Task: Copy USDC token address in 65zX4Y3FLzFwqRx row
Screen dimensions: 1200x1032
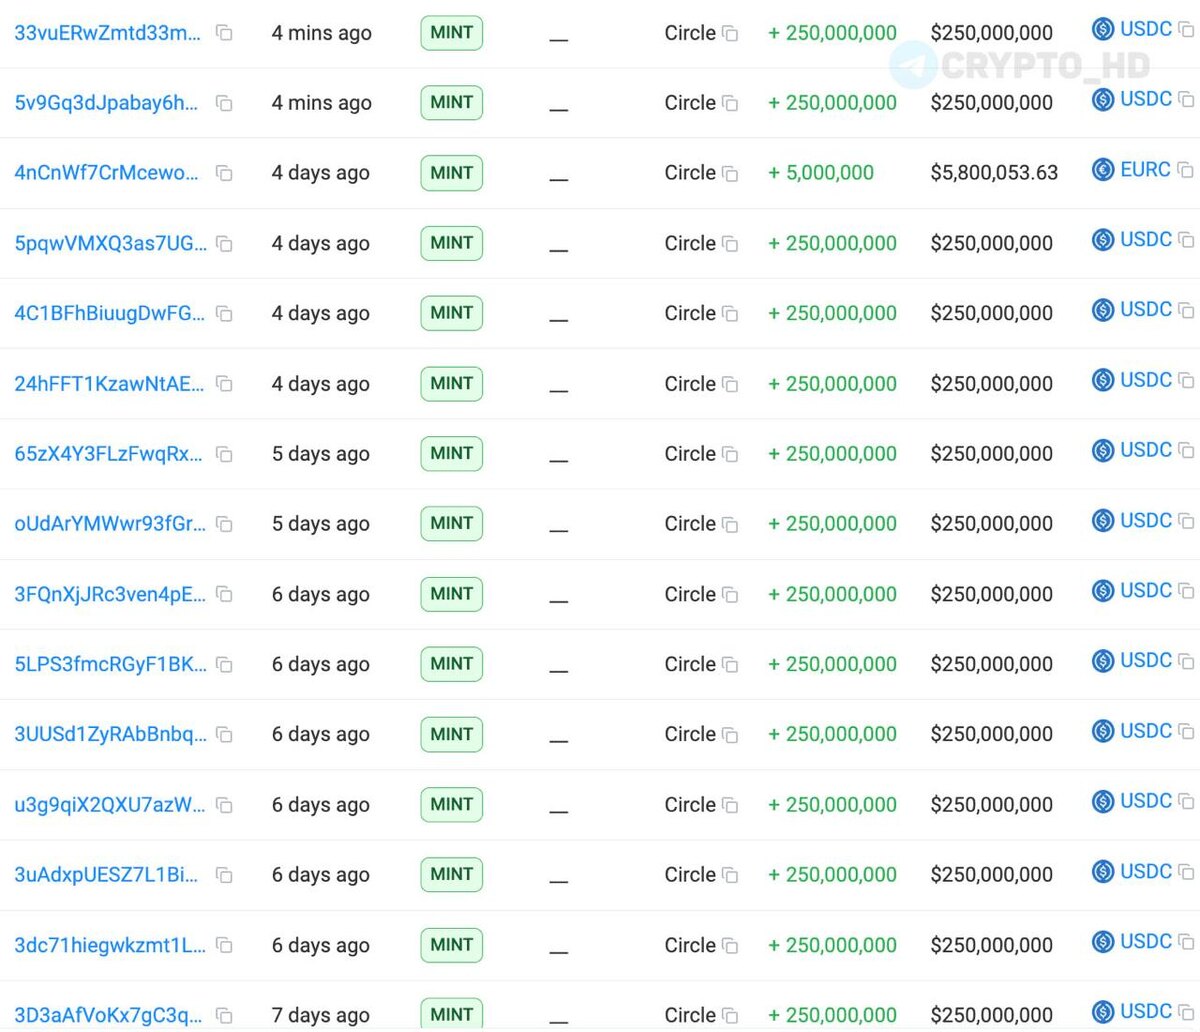Action: [1185, 450]
